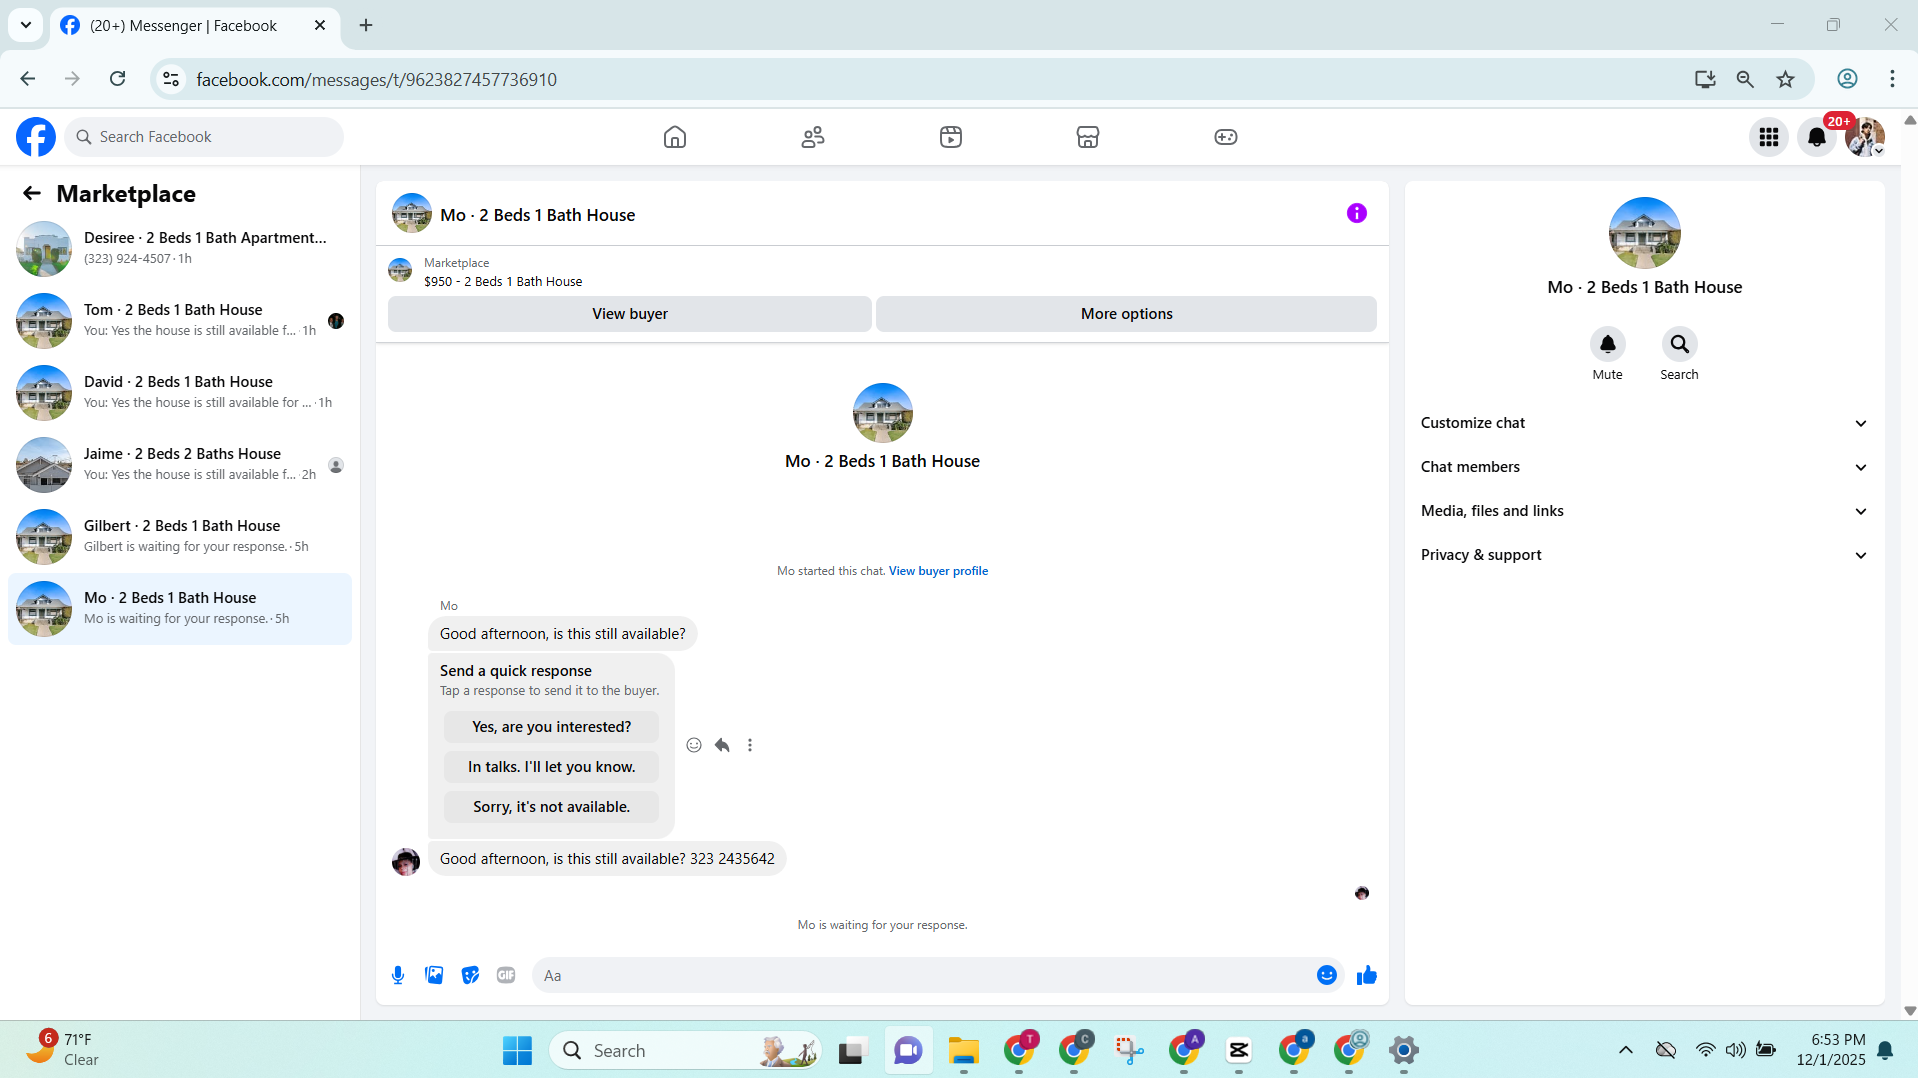Select the Messenger | Facebook browser tab

click(194, 25)
